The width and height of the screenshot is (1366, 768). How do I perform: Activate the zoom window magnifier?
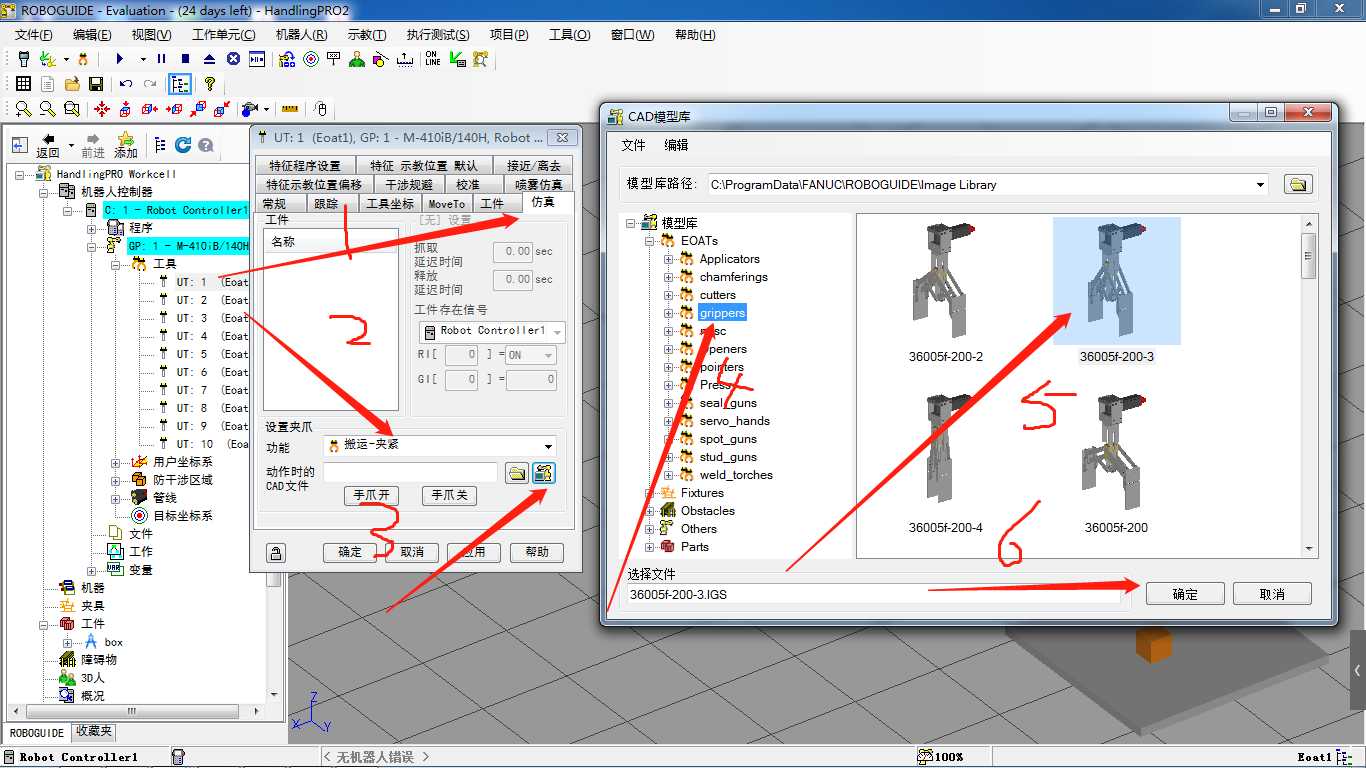pos(72,109)
